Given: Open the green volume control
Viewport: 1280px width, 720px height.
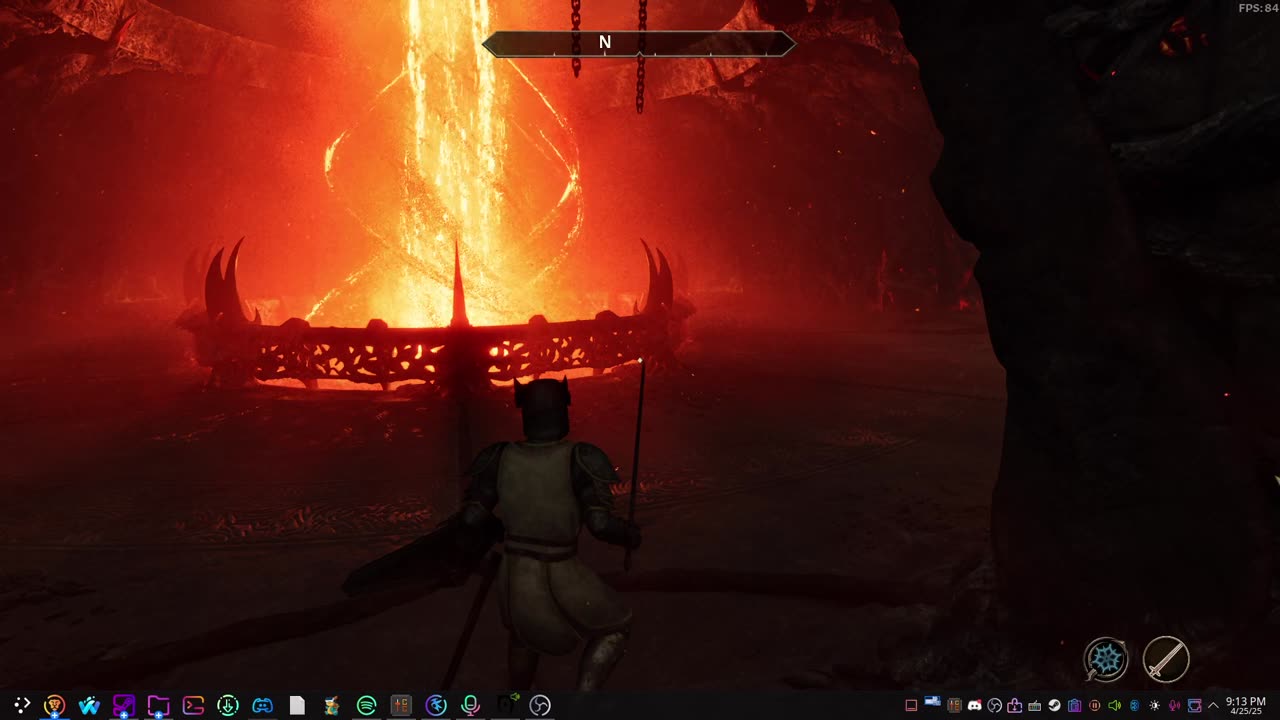Looking at the screenshot, I should (1115, 705).
